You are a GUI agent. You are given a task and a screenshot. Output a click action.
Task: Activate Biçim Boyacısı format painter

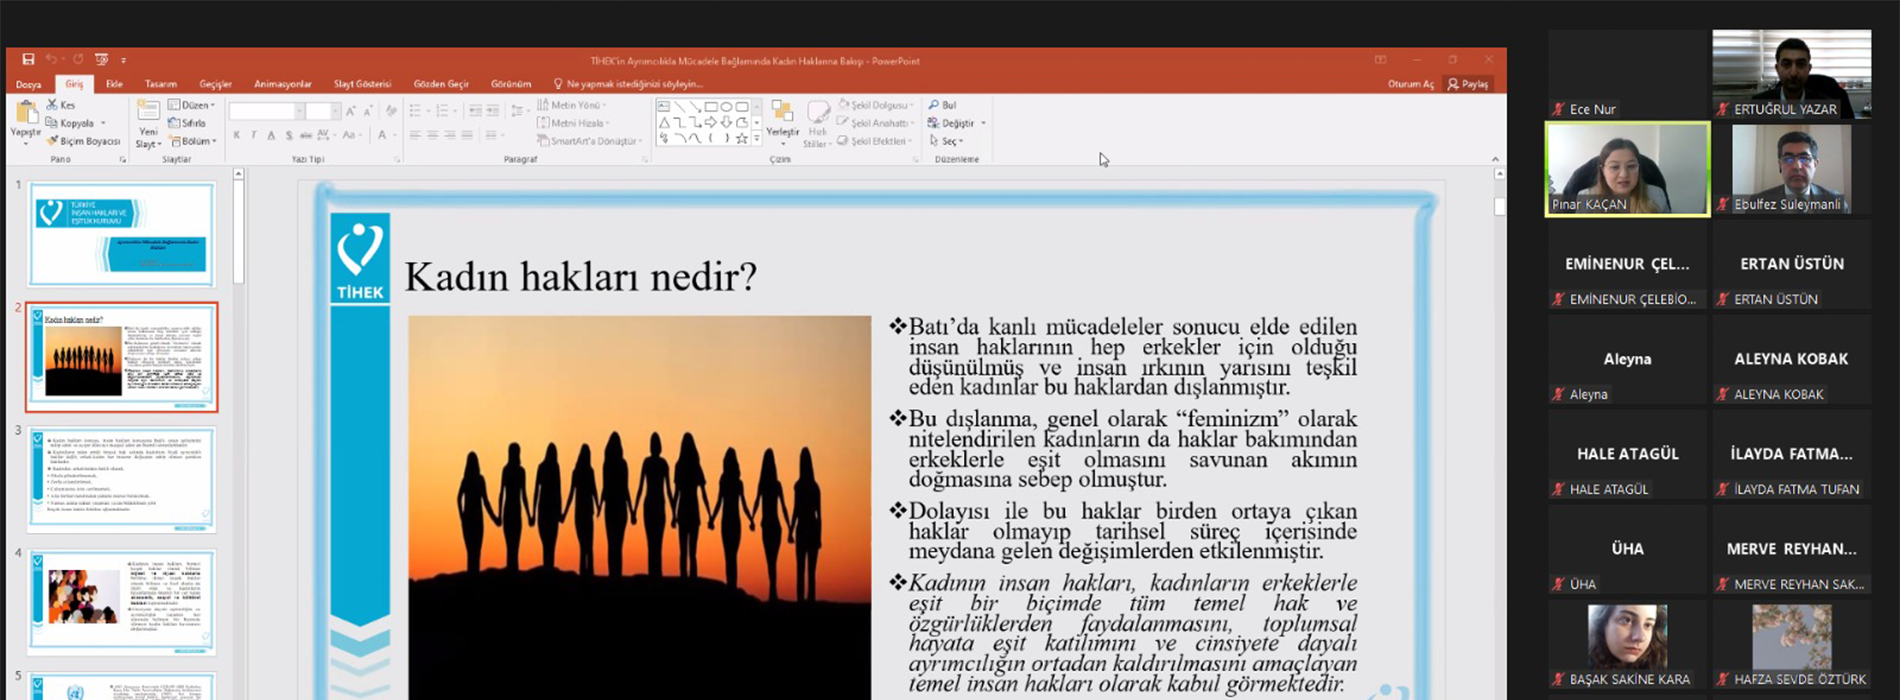[83, 141]
